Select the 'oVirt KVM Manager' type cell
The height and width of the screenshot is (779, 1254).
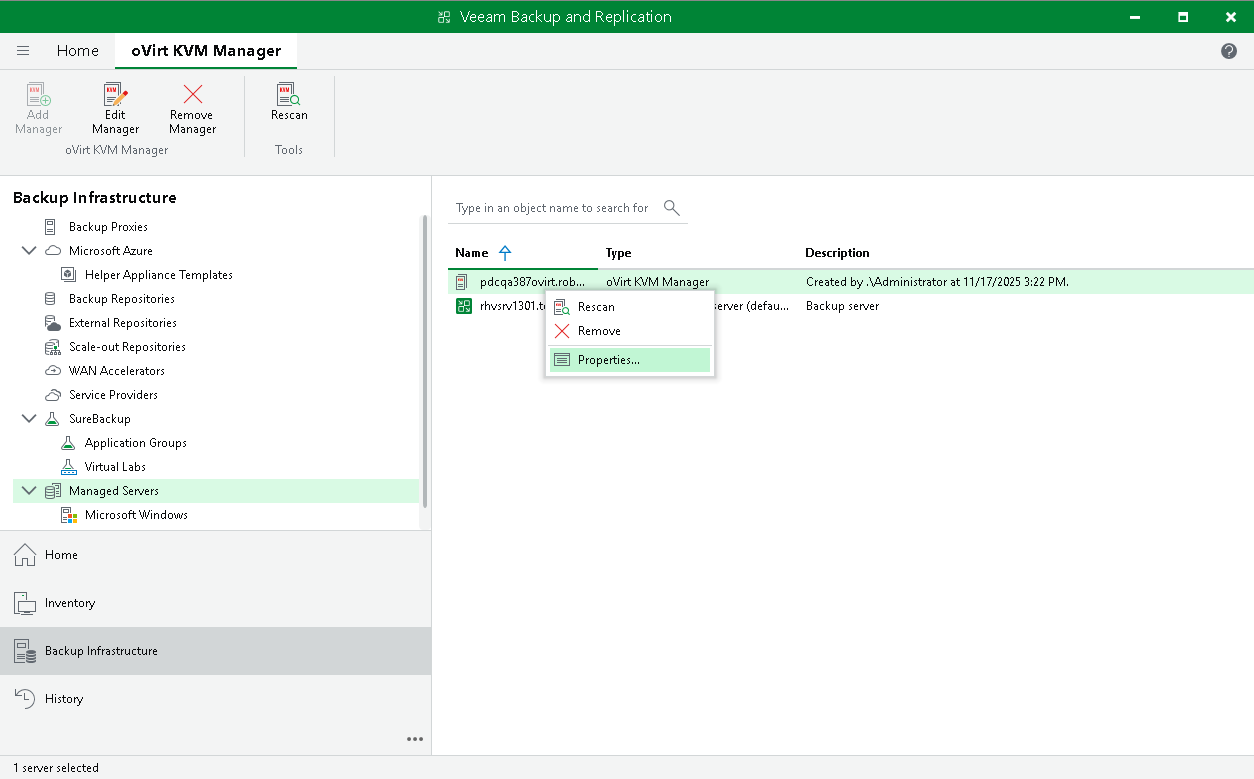pyautogui.click(x=657, y=282)
